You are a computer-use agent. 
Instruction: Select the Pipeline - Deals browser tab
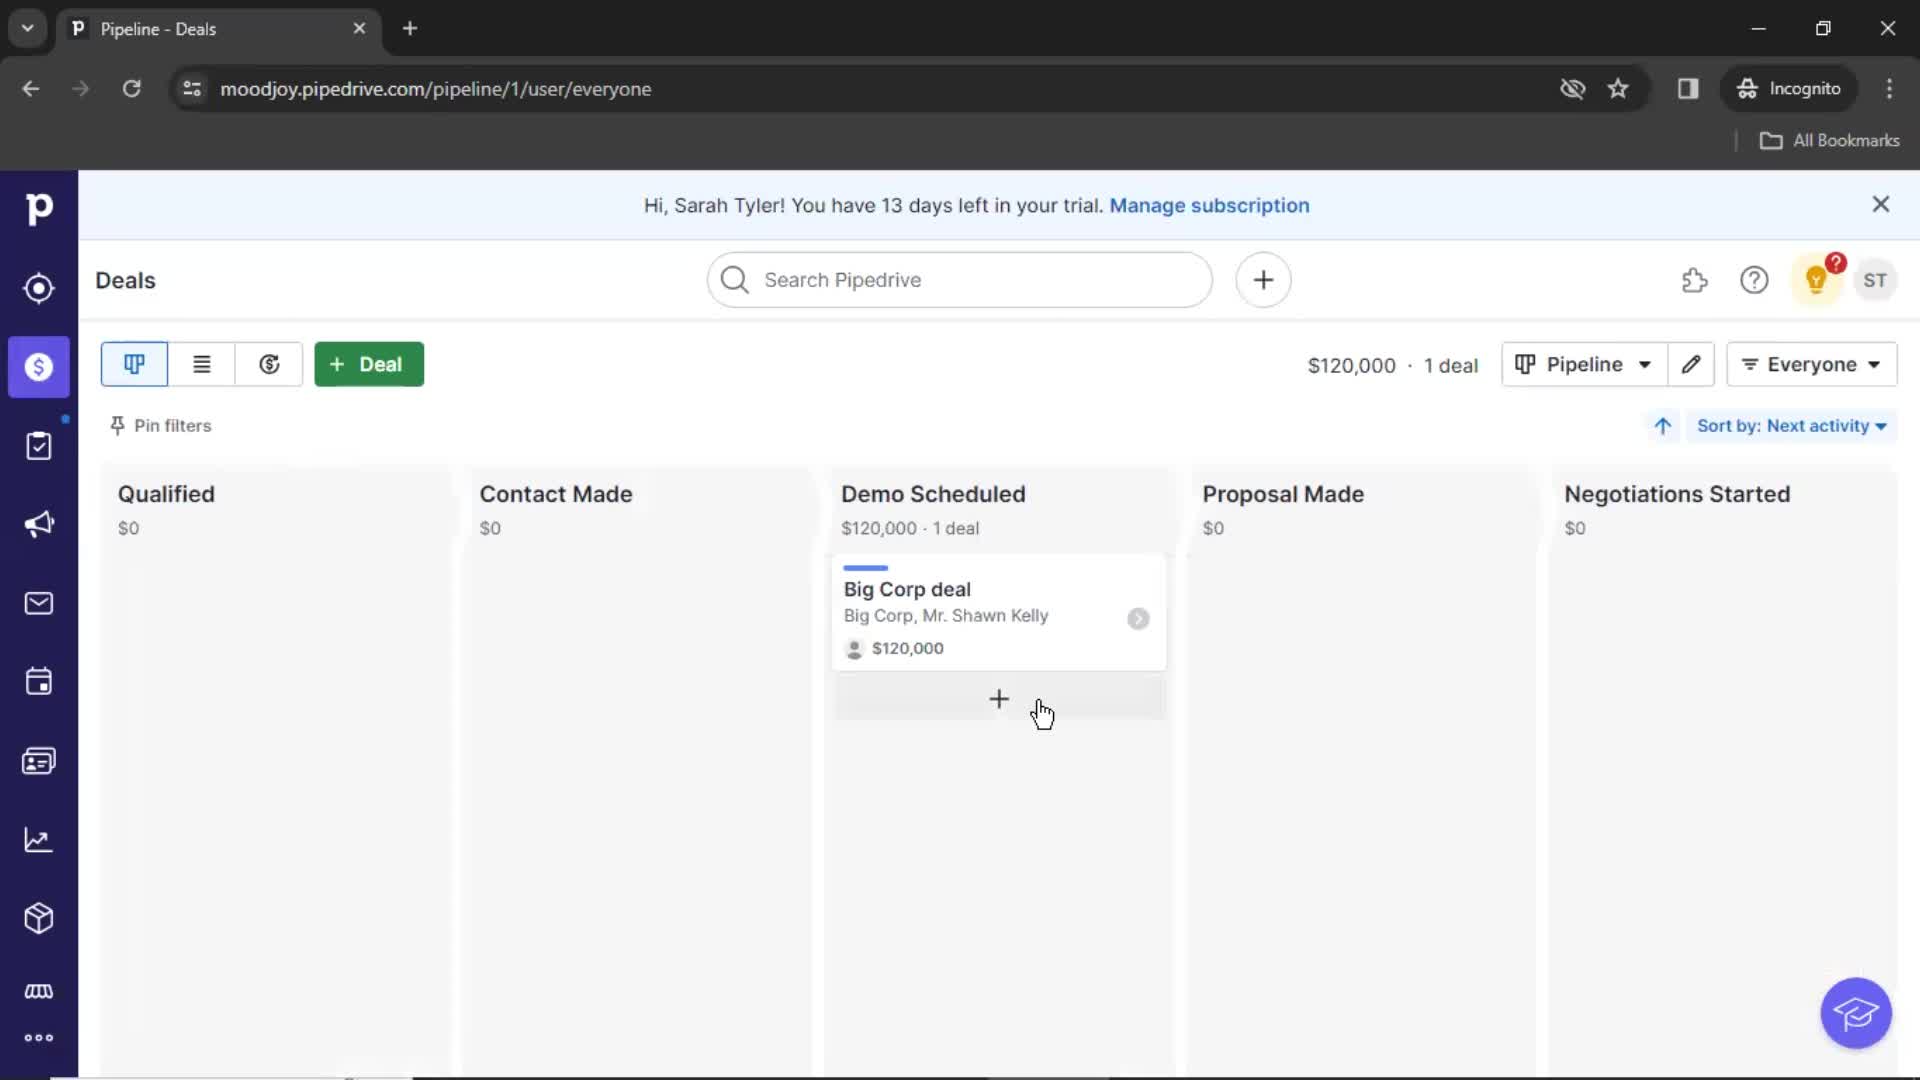tap(217, 29)
